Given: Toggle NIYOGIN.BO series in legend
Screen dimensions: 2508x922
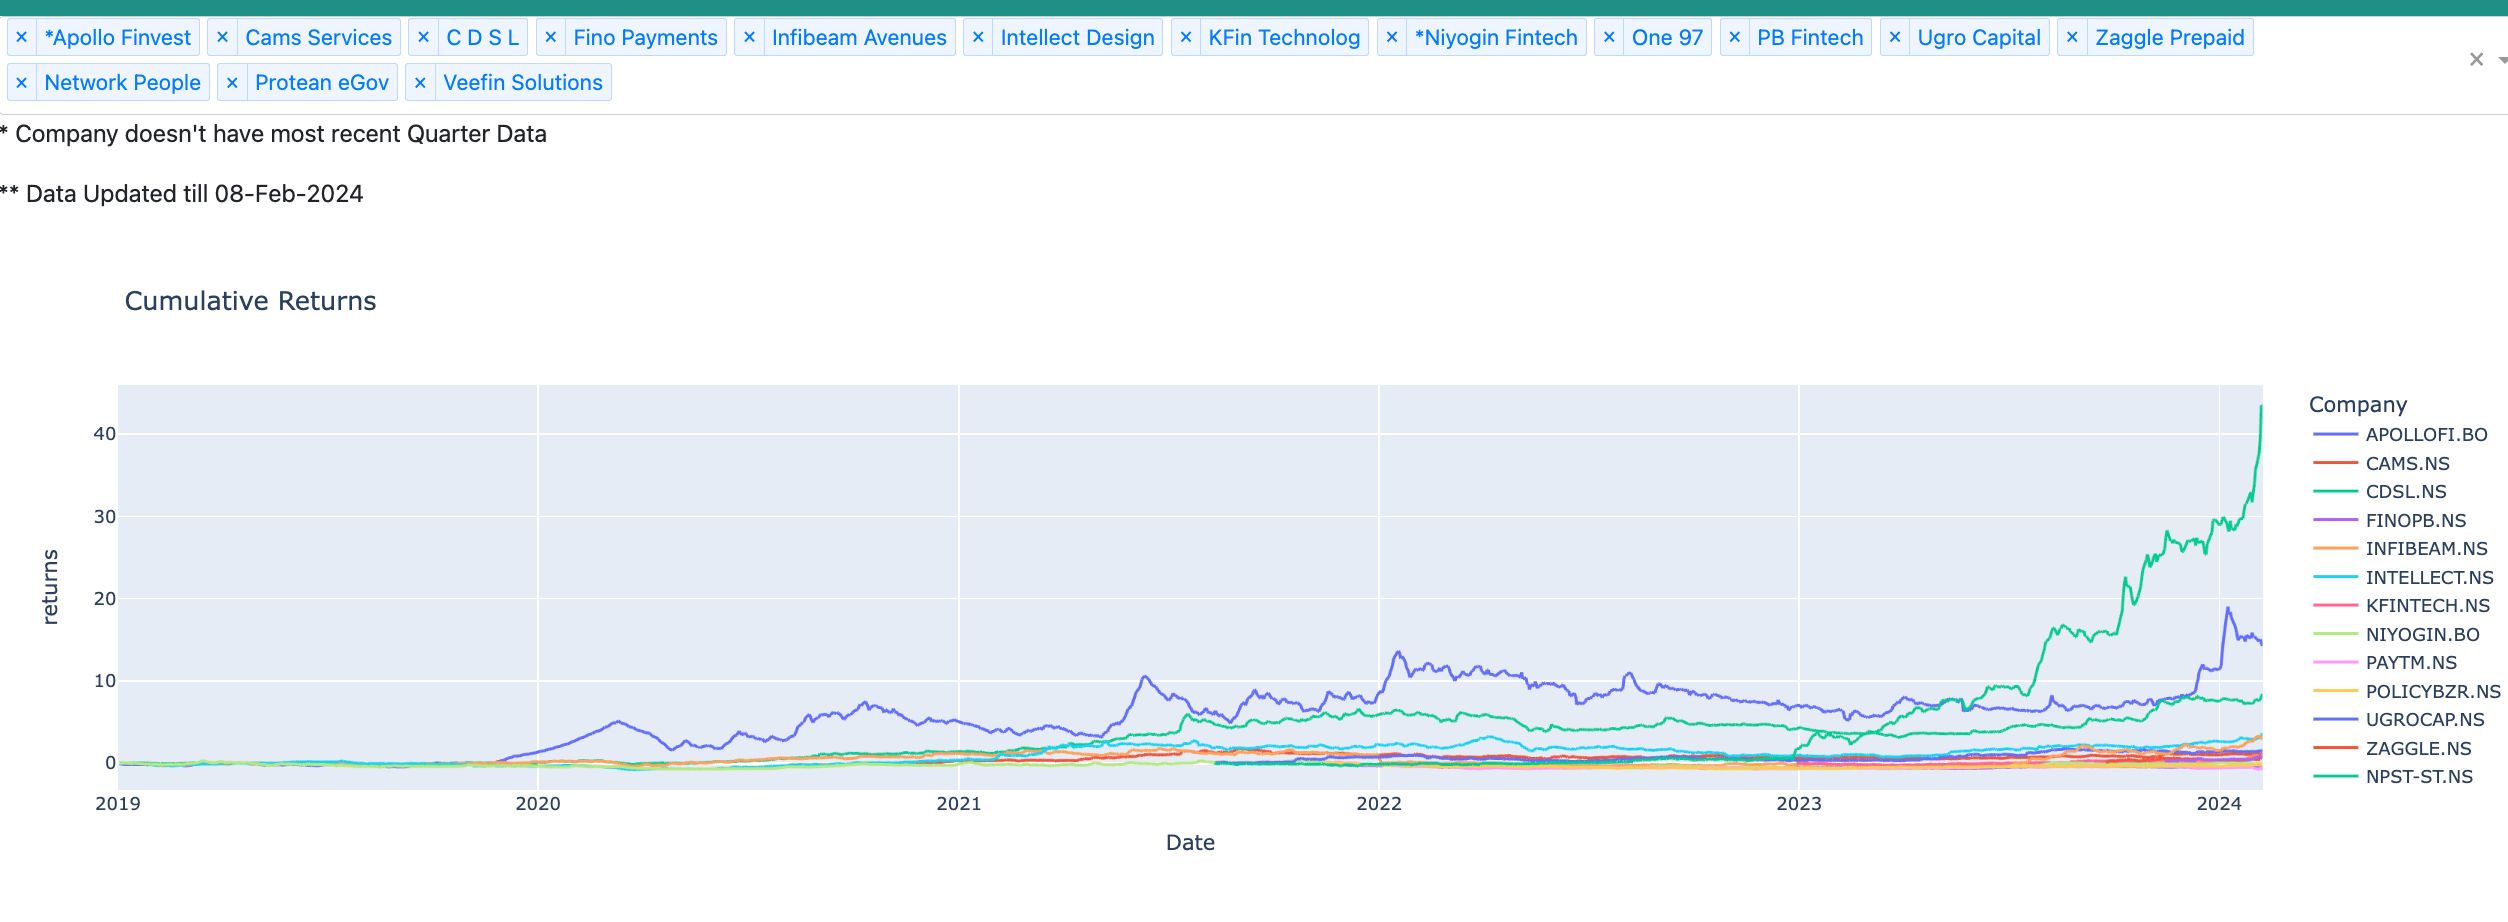Looking at the screenshot, I should (x=2397, y=635).
